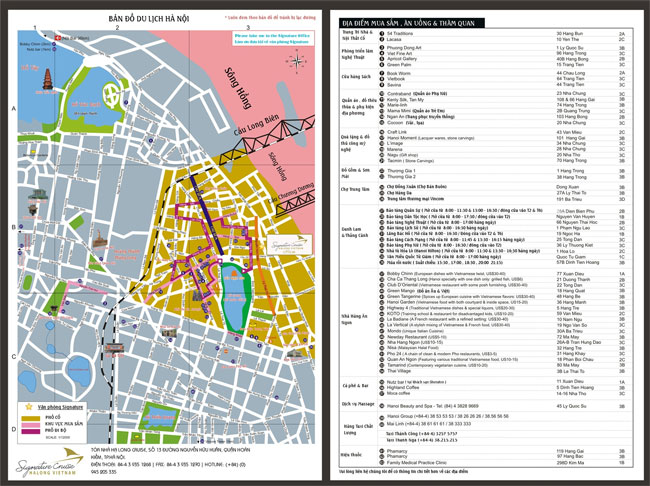The width and height of the screenshot is (650, 486).
Task: Click the grid row letter C on the map edge
Action: pyautogui.click(x=14, y=357)
